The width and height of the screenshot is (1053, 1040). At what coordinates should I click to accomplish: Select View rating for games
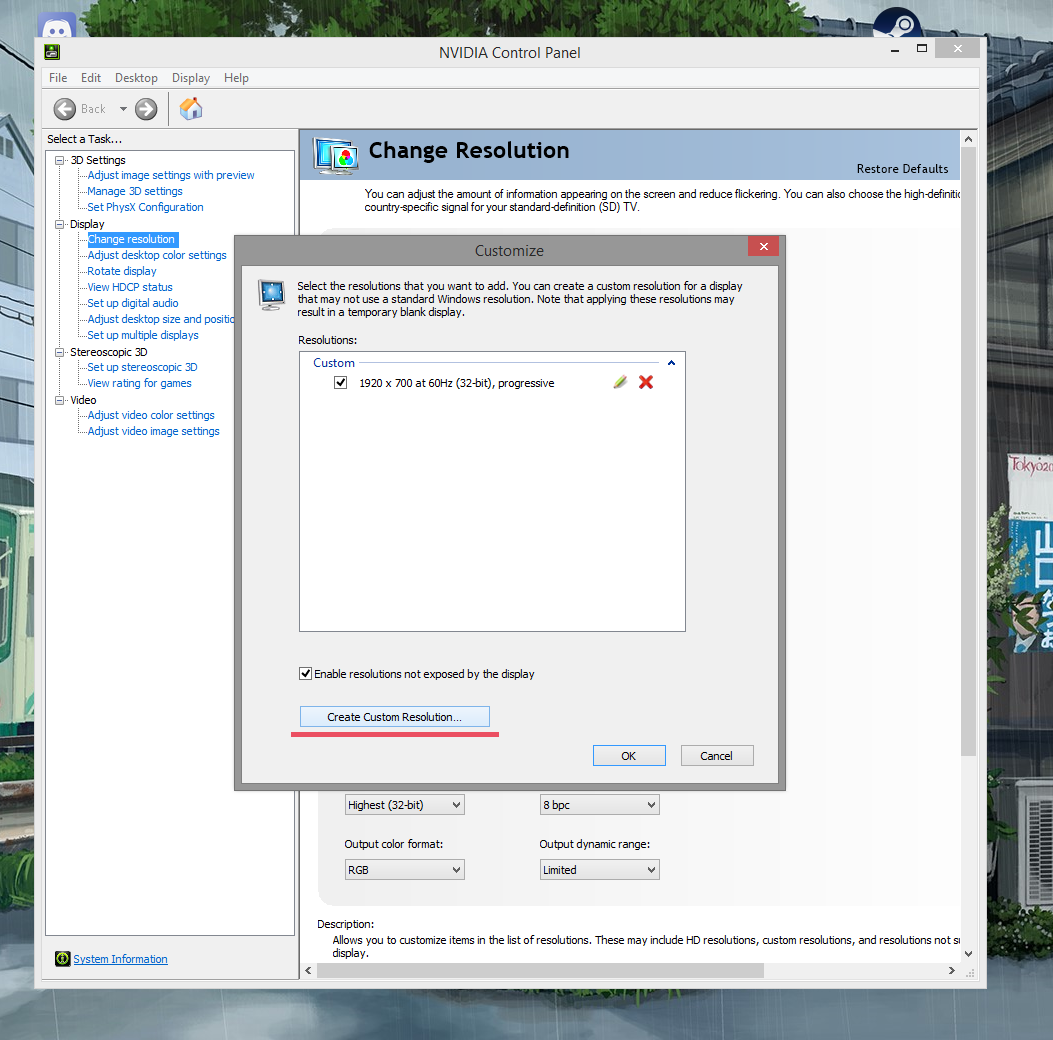pyautogui.click(x=139, y=383)
